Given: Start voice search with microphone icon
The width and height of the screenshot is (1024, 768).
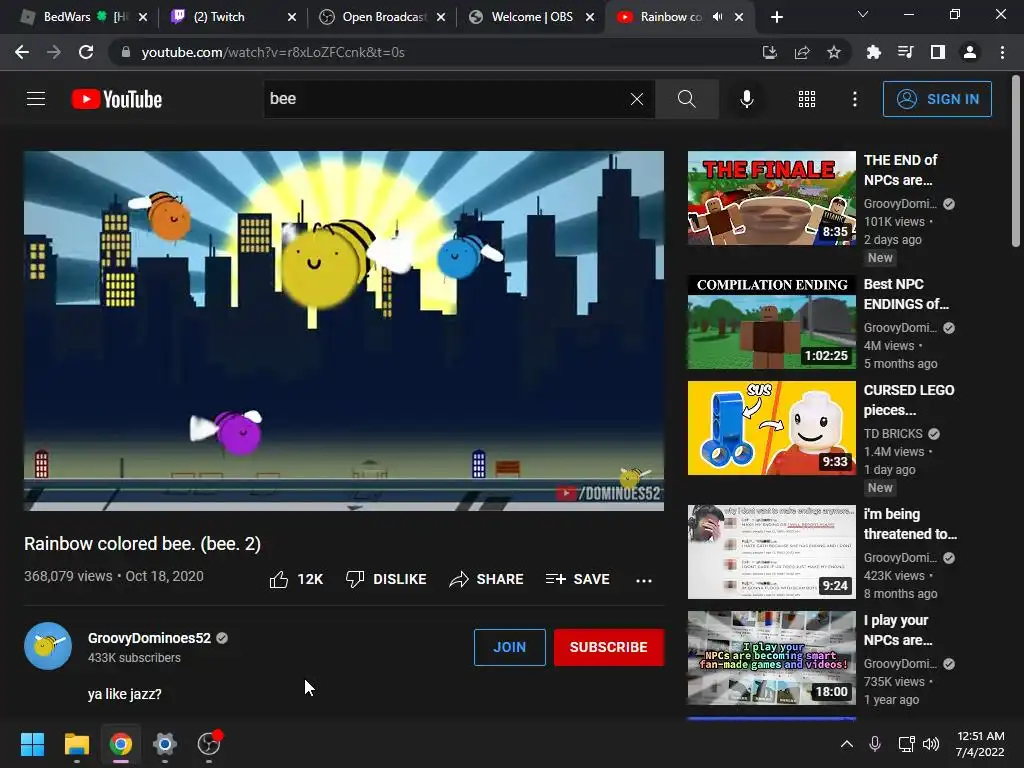Looking at the screenshot, I should click(x=746, y=99).
